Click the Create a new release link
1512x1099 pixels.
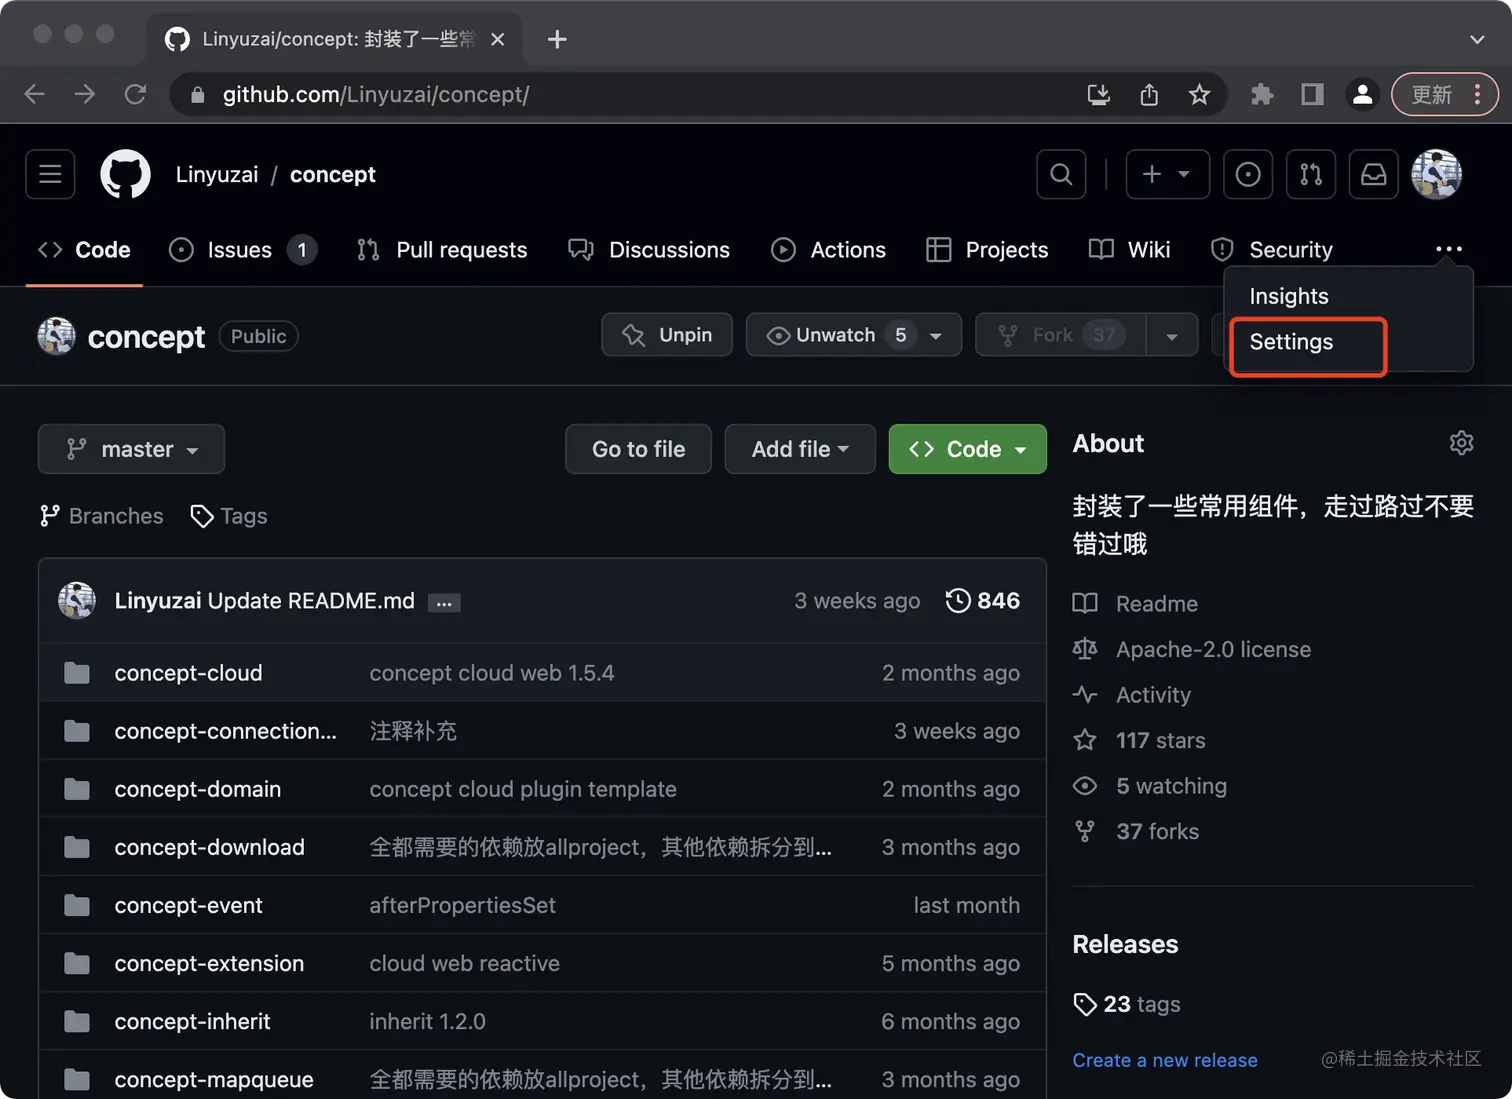pos(1165,1060)
